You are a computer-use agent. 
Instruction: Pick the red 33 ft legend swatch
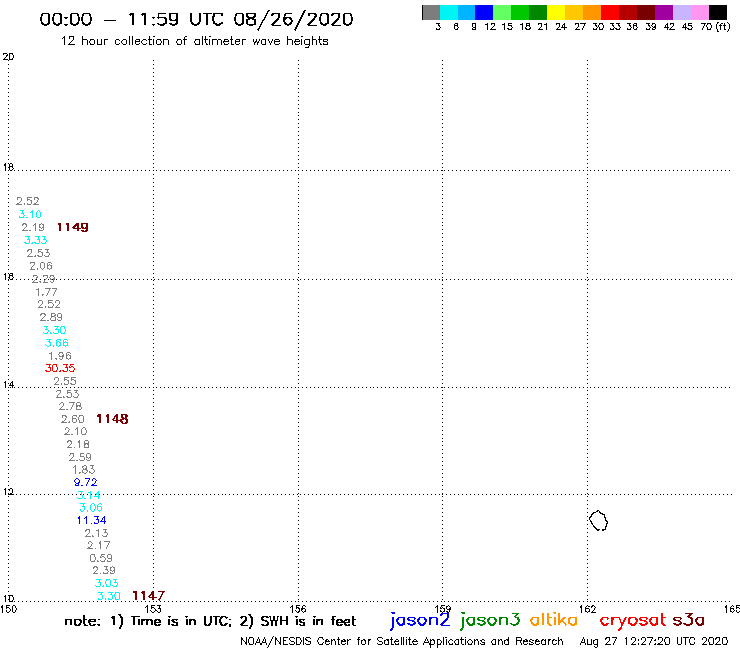pos(610,12)
